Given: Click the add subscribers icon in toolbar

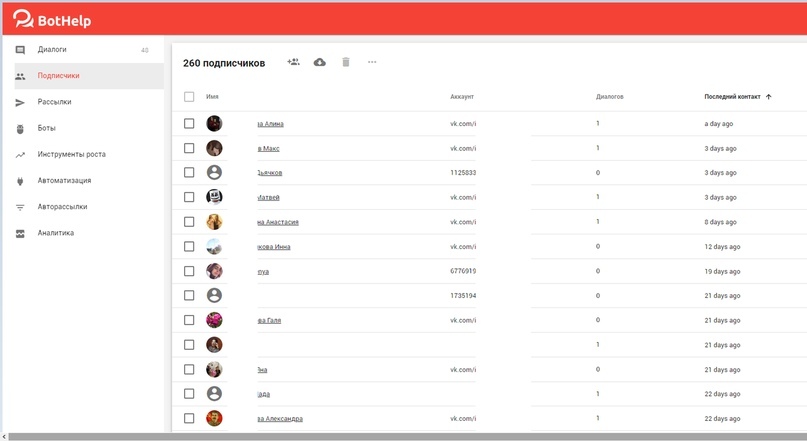Looking at the screenshot, I should point(293,62).
